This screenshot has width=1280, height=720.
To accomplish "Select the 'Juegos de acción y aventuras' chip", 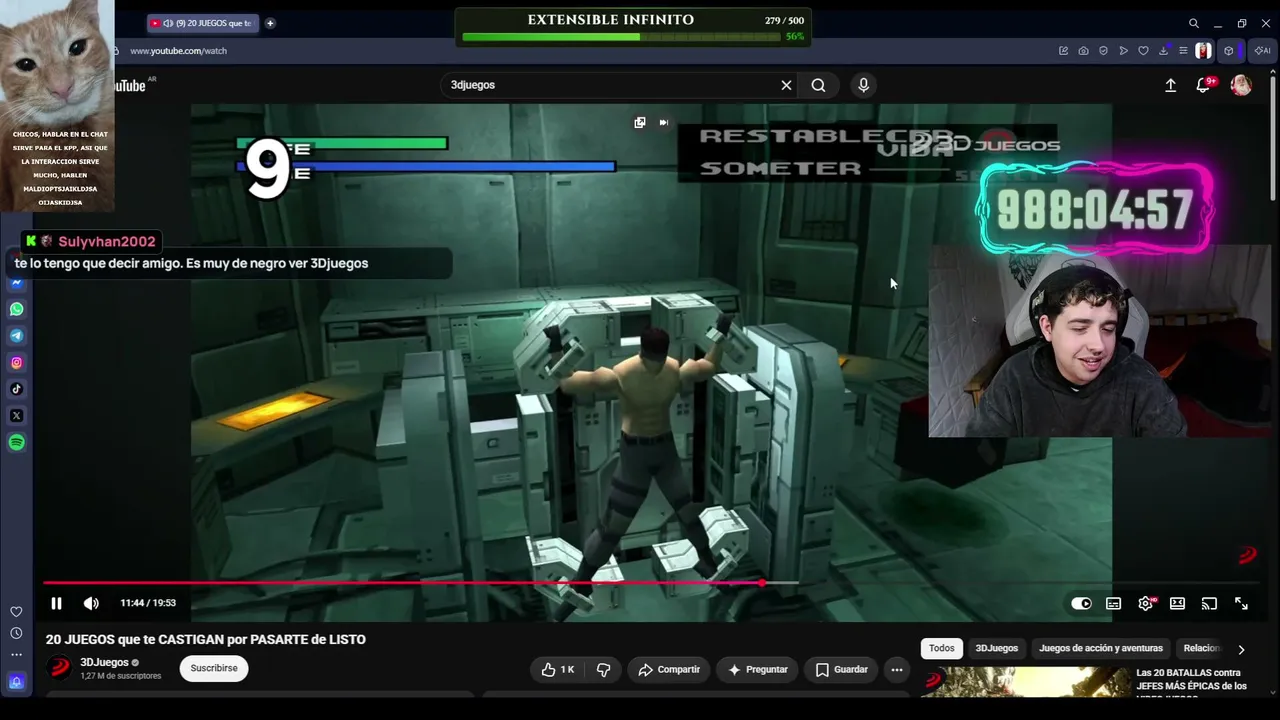I will 1101,648.
